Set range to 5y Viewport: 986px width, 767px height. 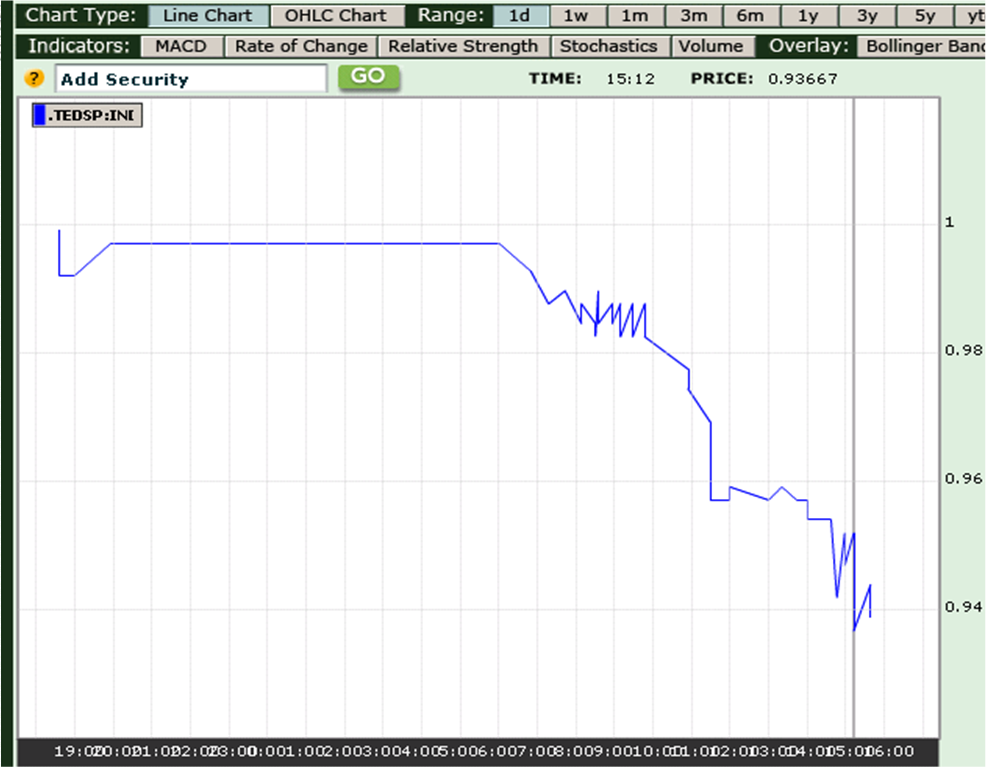924,15
